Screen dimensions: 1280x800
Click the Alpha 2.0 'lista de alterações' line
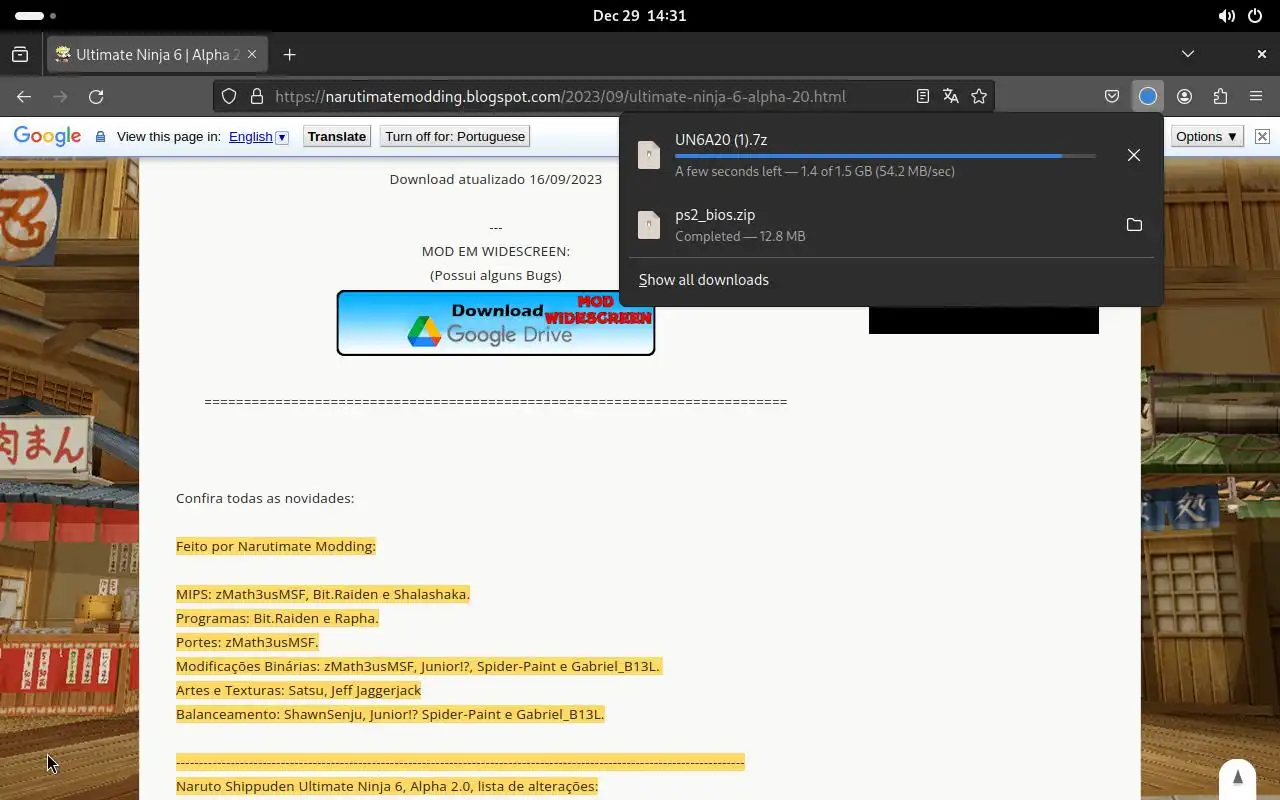click(x=387, y=786)
